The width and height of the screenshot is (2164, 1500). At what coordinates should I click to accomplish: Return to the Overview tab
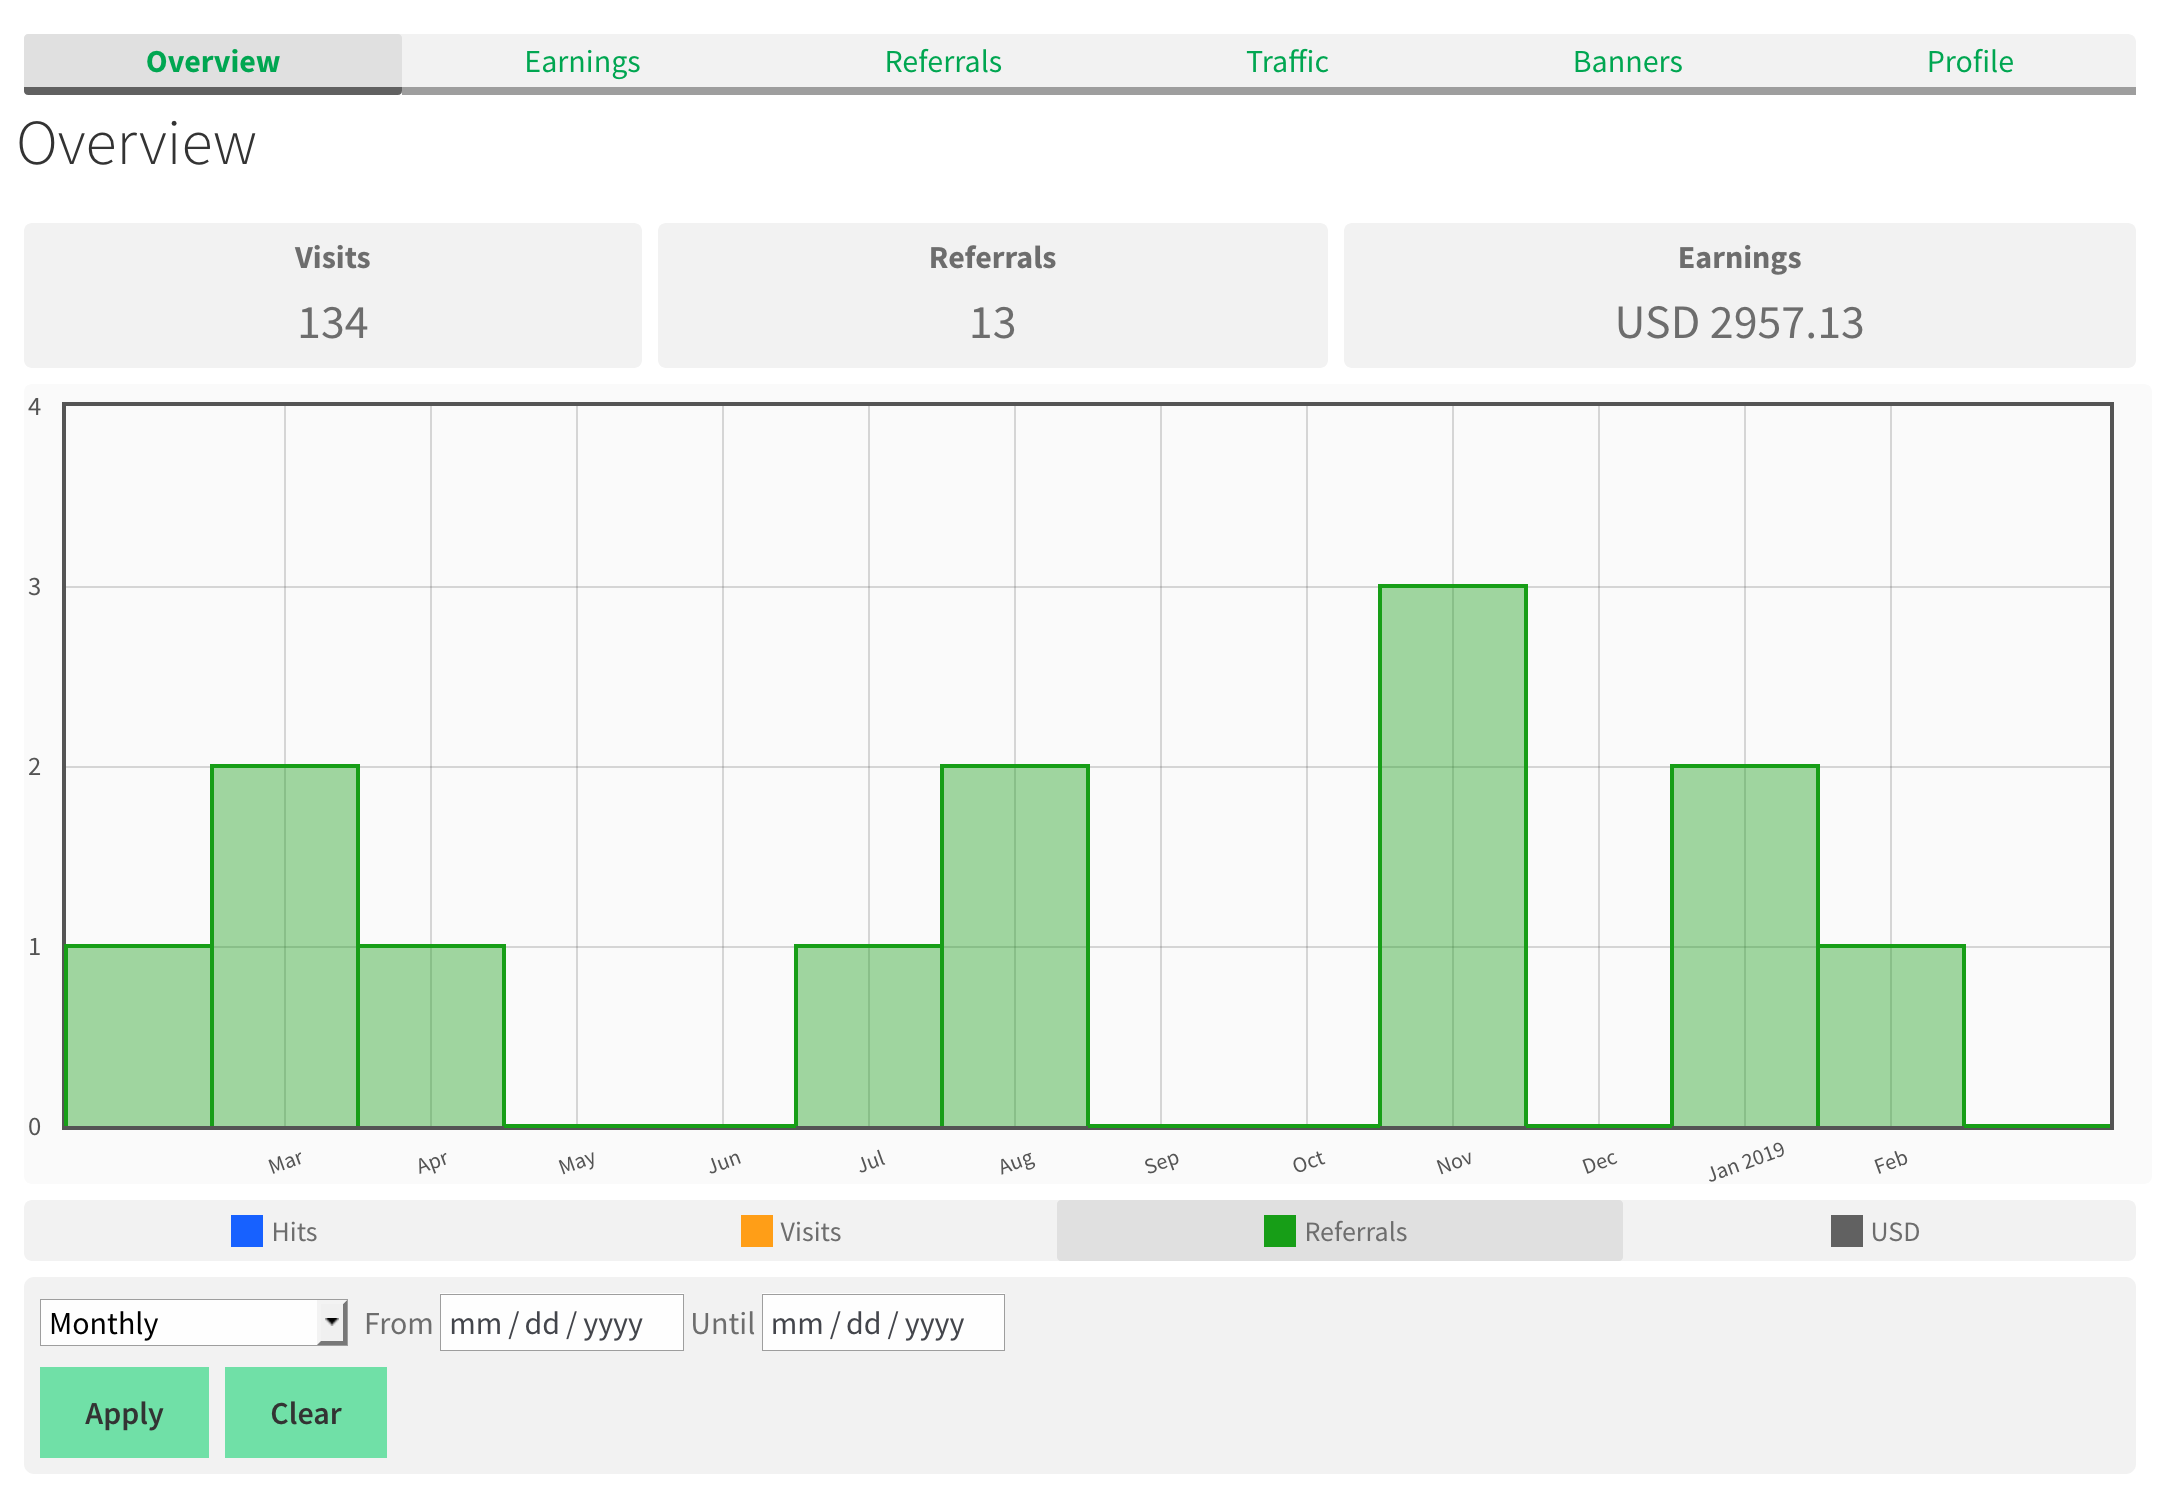pyautogui.click(x=212, y=61)
